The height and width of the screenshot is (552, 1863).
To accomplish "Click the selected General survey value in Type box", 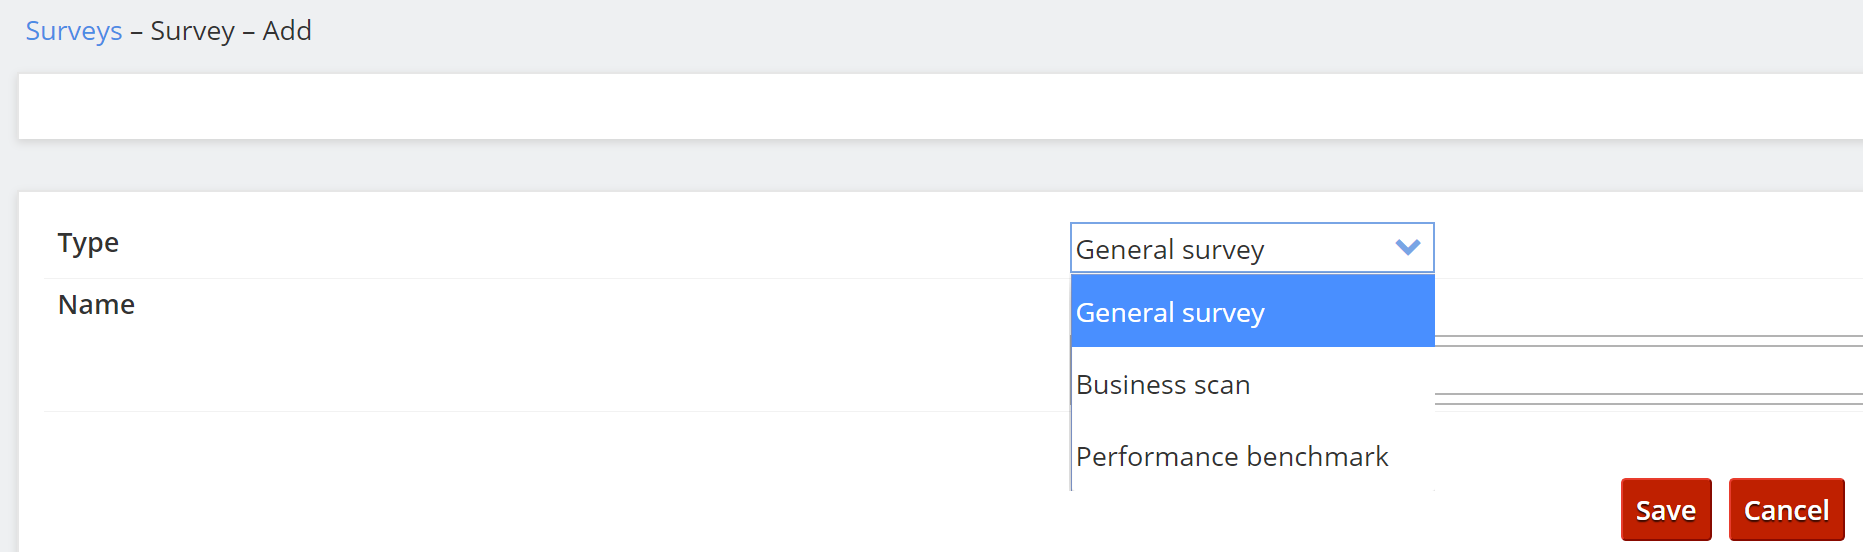I will [x=1170, y=249].
